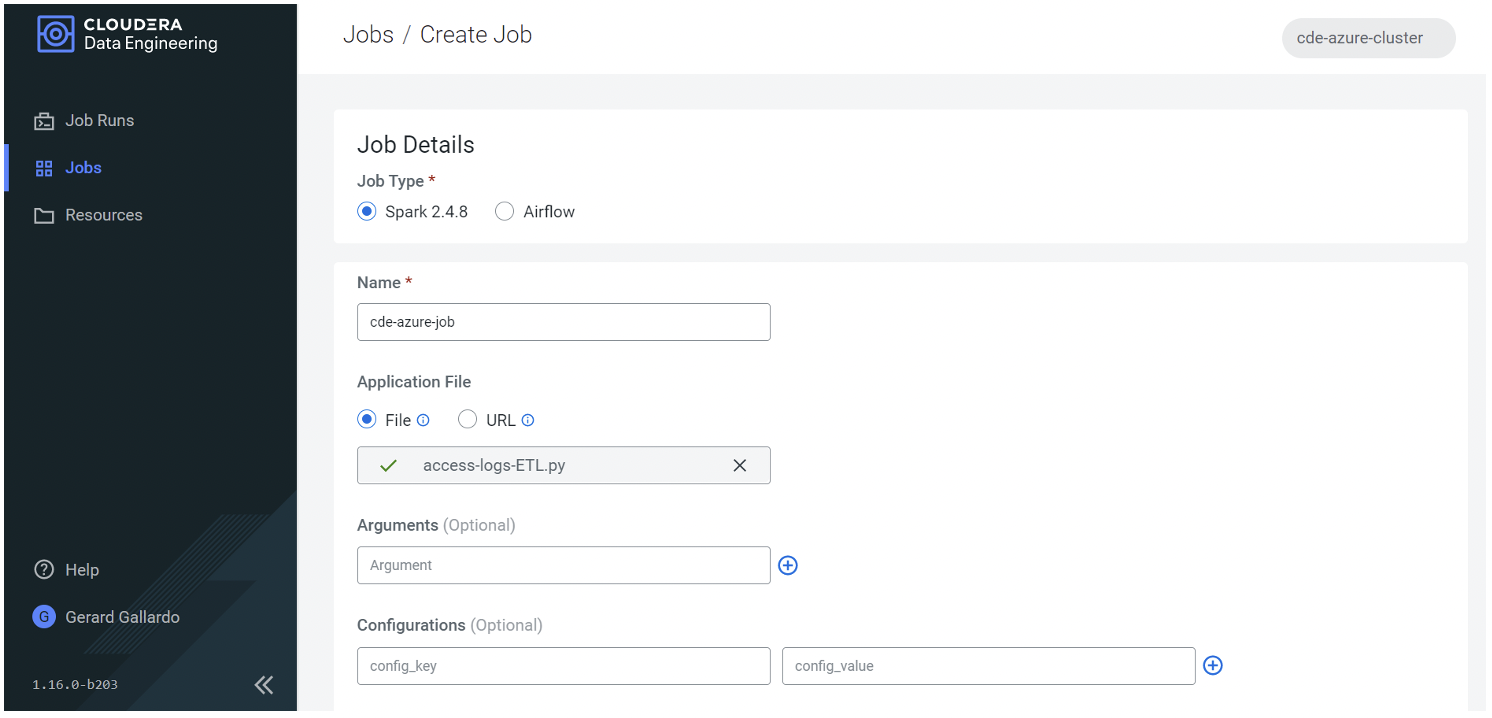The width and height of the screenshot is (1492, 718).
Task: Click version text 1.16.0-b203
Action: (x=75, y=685)
